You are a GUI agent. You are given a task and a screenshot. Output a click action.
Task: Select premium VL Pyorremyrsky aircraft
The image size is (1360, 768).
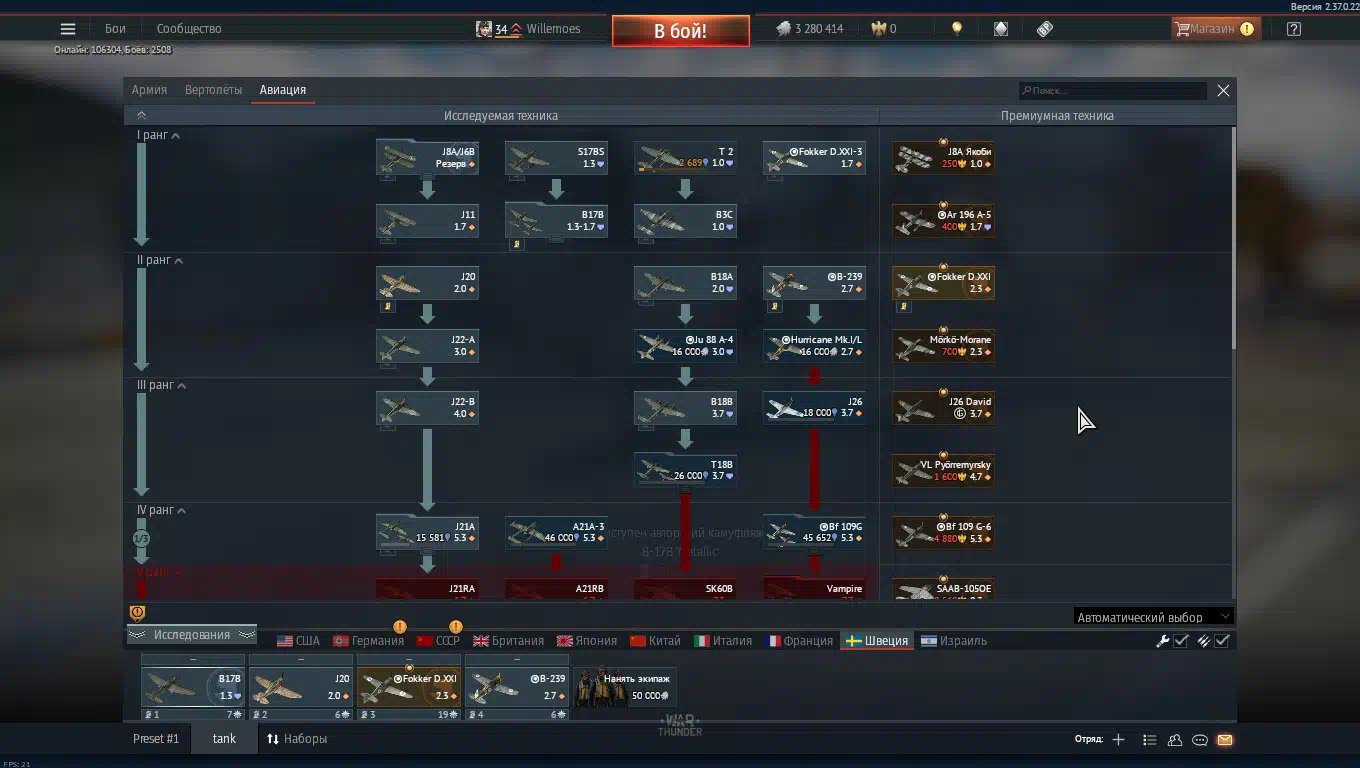(943, 470)
